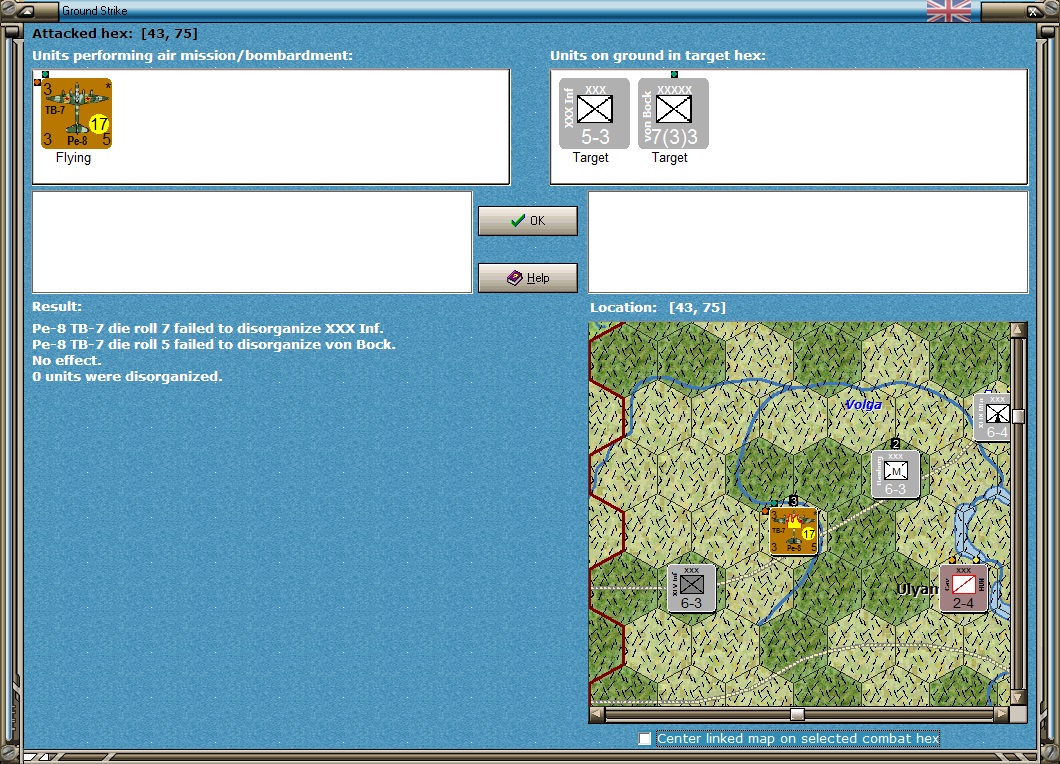
Task: Click the mechanized 6-3 unit on map
Action: pyautogui.click(x=895, y=475)
